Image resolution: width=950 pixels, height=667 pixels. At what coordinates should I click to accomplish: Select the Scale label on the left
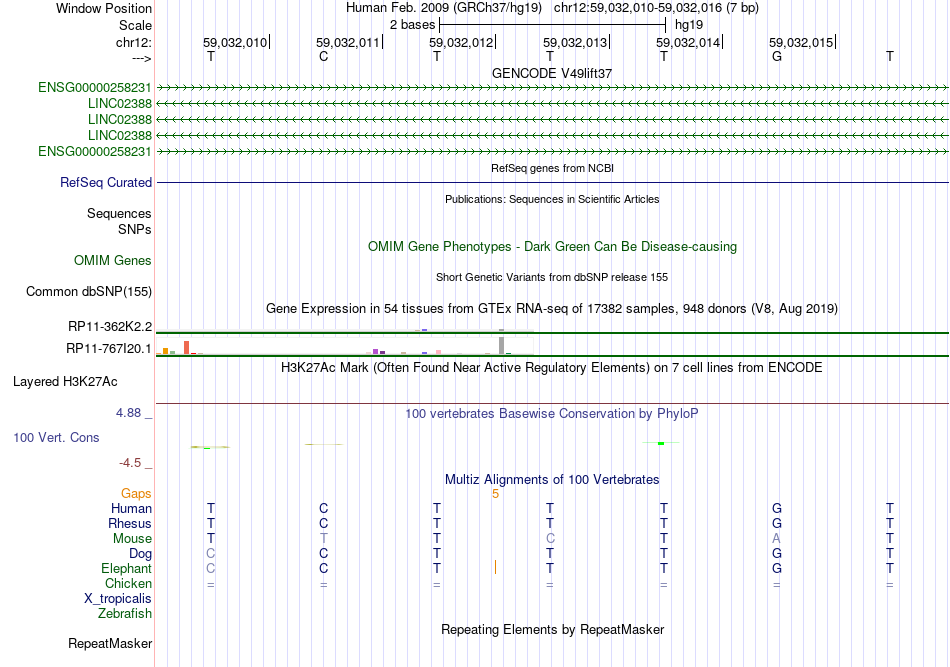tap(135, 25)
